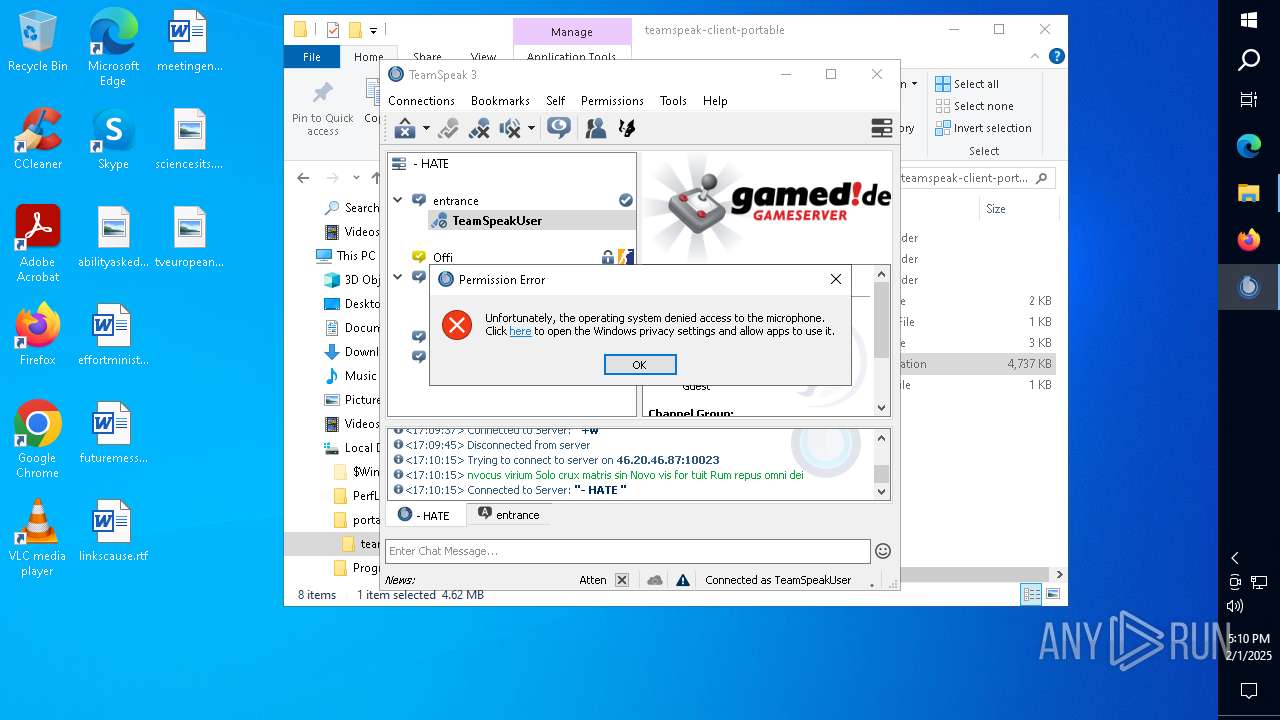Click the Enter Chat Message input field
This screenshot has height=720, width=1280.
pos(628,551)
